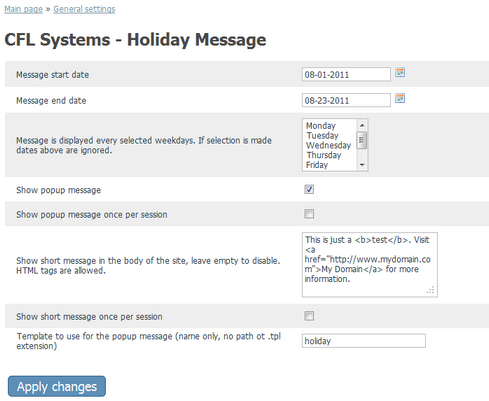Select Monday in the weekdays list
This screenshot has width=489, height=401.
pyautogui.click(x=321, y=126)
